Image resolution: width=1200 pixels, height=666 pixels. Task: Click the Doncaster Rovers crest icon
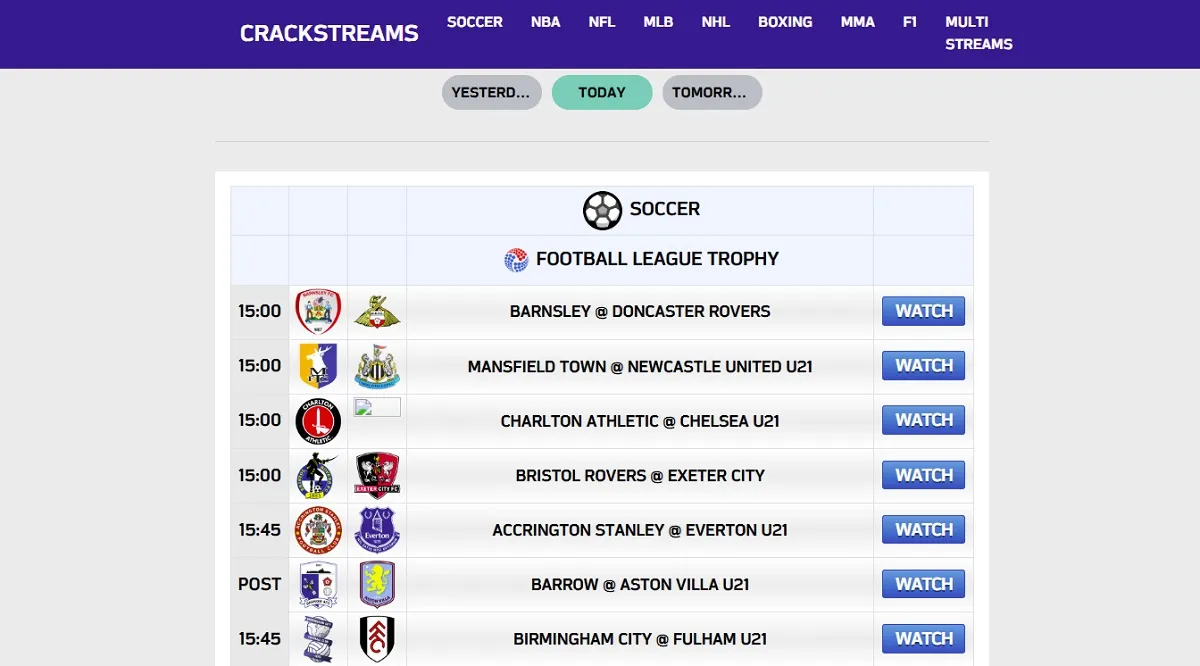tap(377, 312)
